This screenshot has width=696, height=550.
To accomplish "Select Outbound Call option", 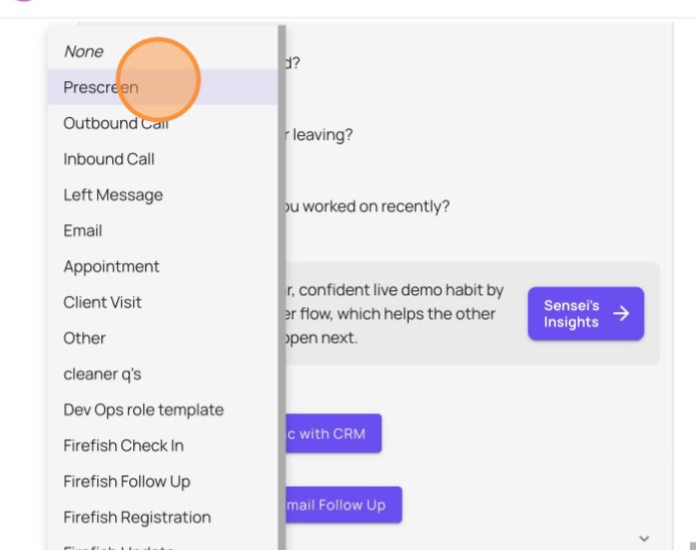I will click(x=163, y=123).
